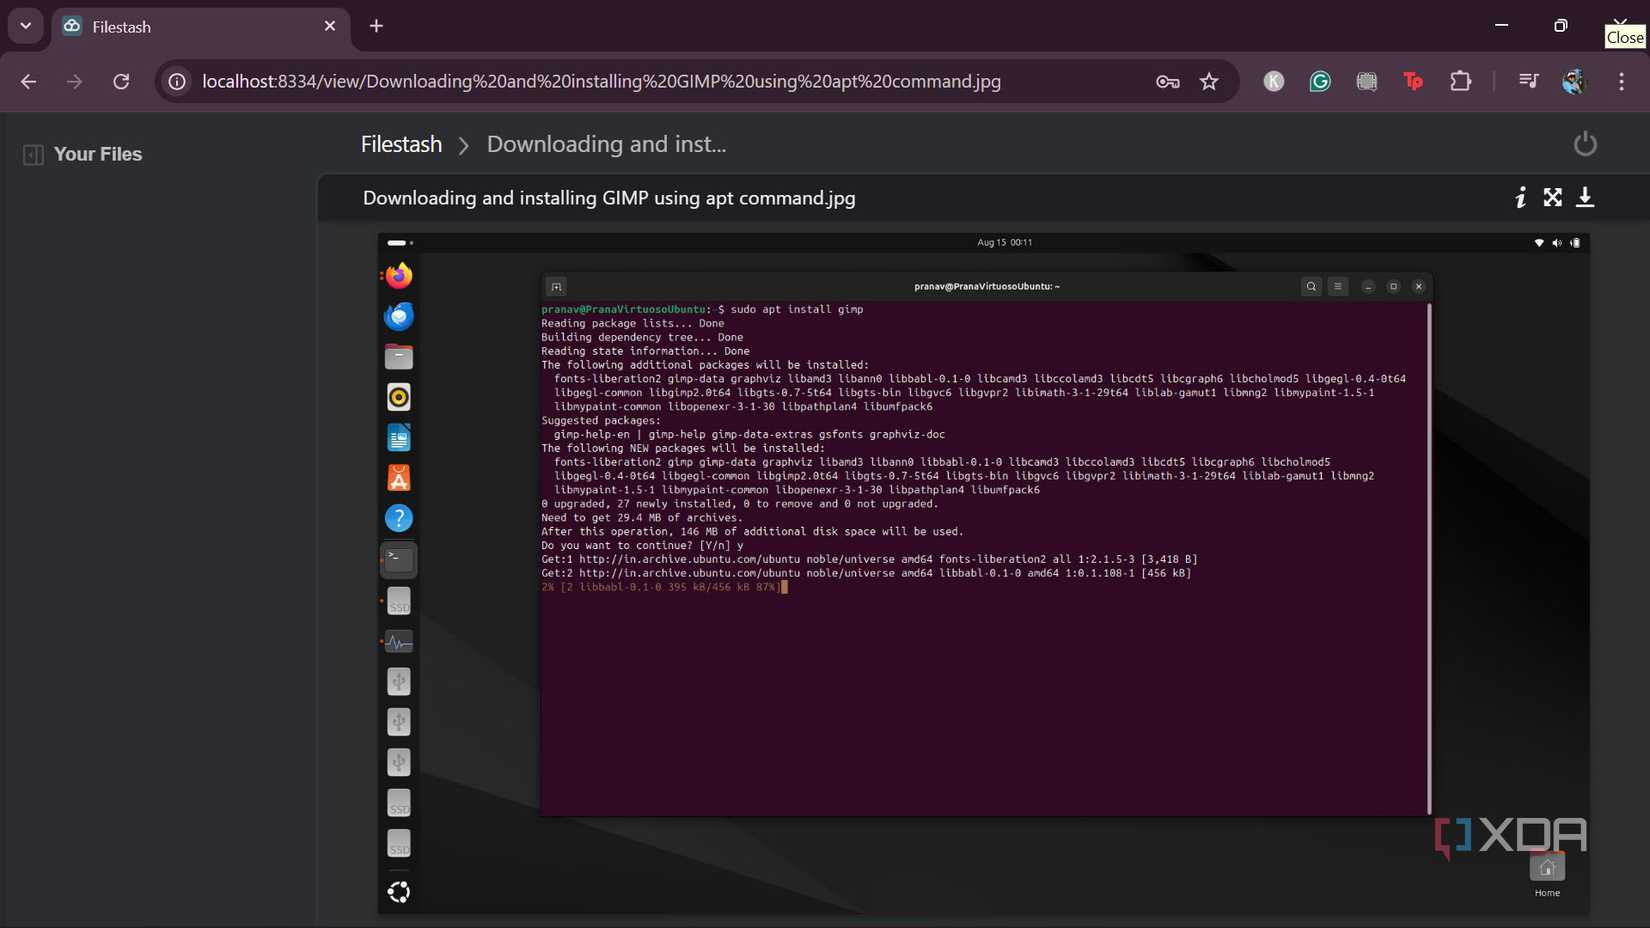Open the Help icon in the dock
Screen dimensions: 1650x928
[399, 518]
